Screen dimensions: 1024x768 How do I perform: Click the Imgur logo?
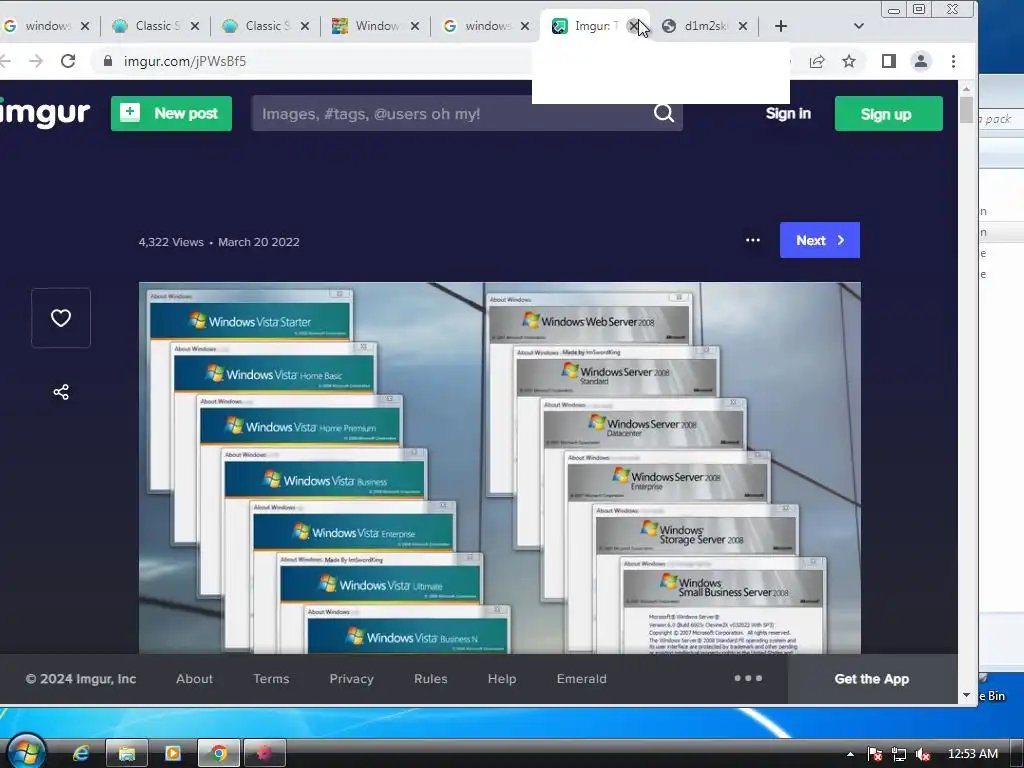pyautogui.click(x=44, y=113)
